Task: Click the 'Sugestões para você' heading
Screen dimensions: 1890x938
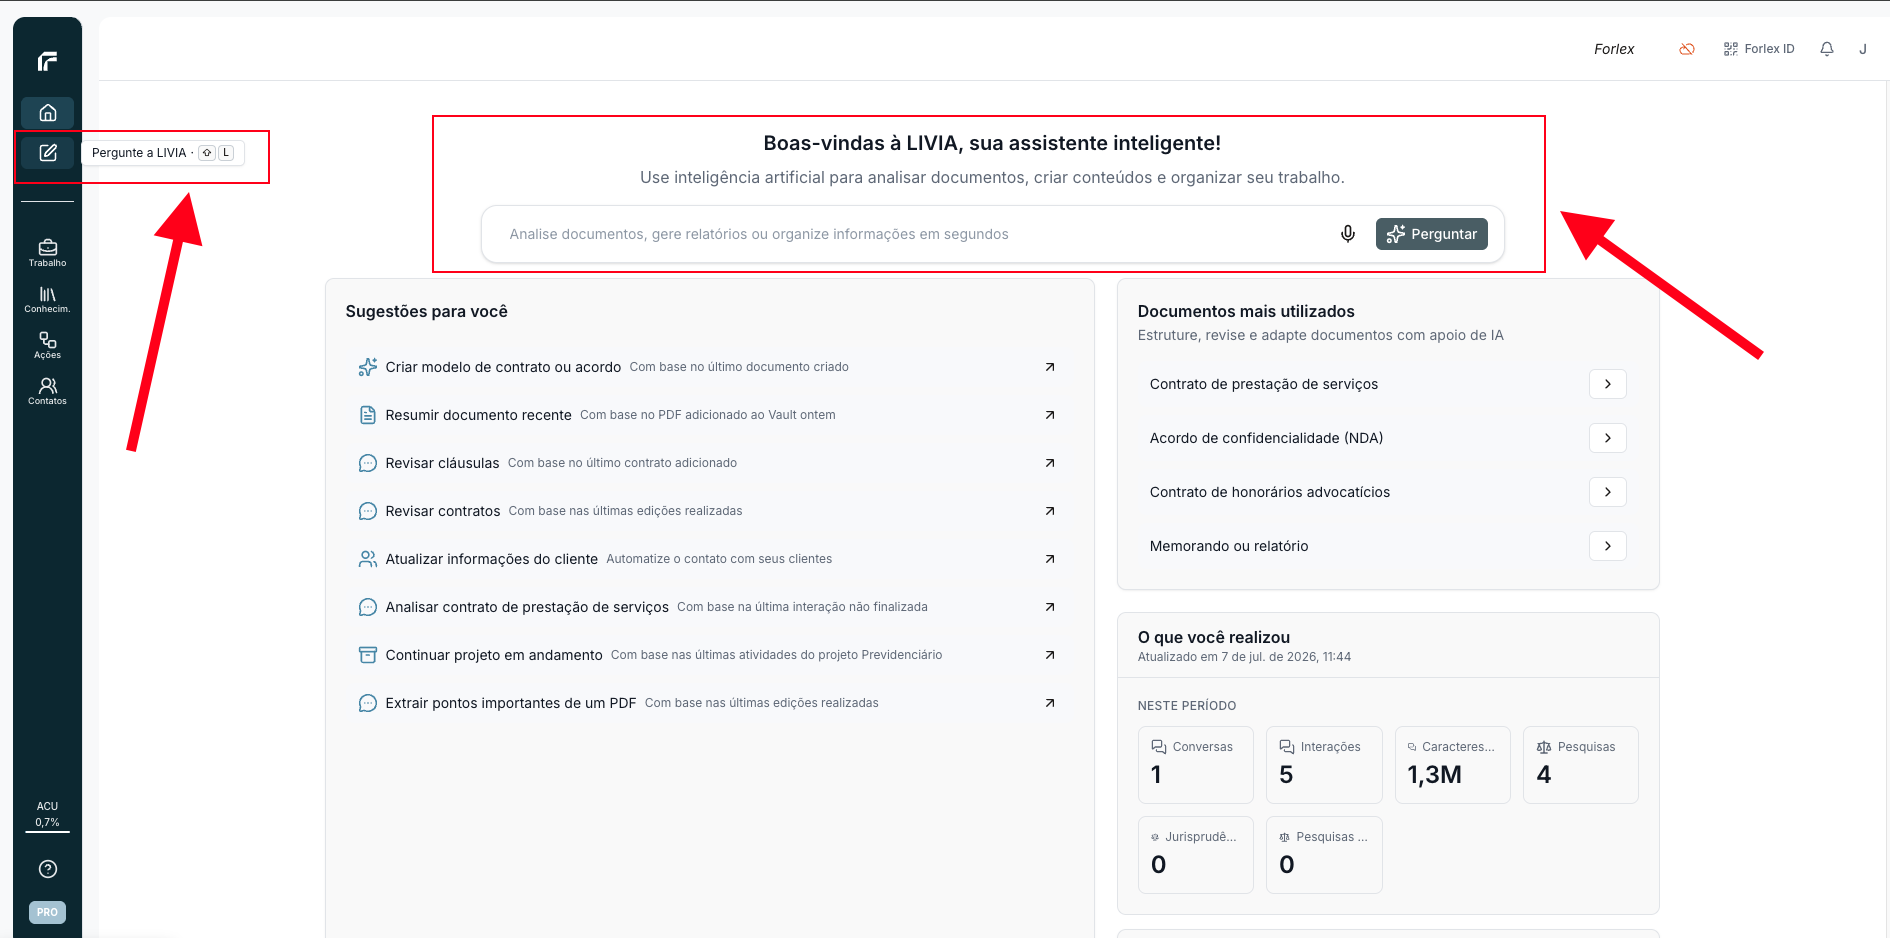Action: point(427,311)
